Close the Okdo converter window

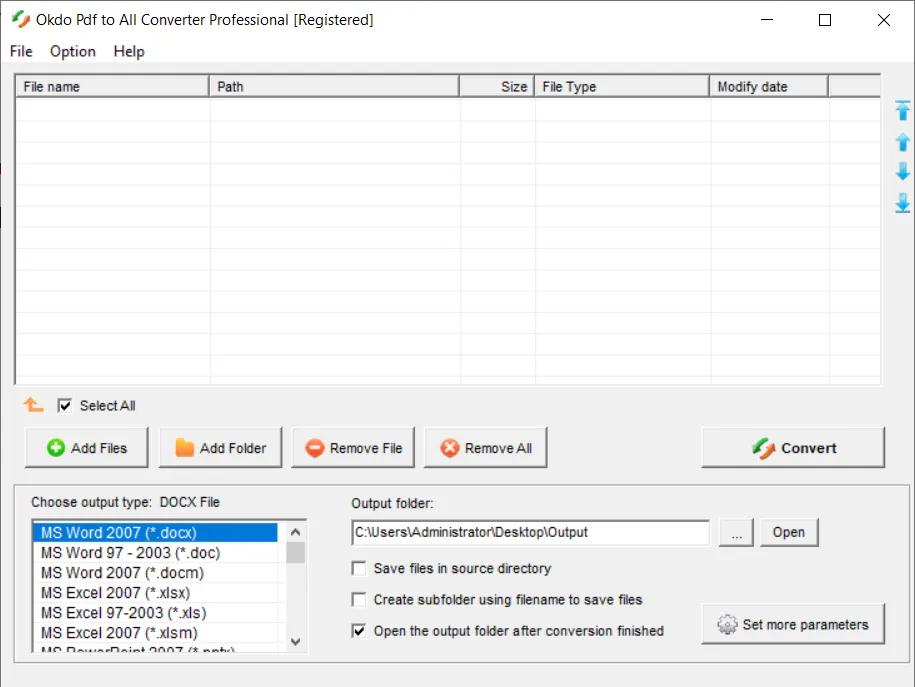[x=883, y=20]
